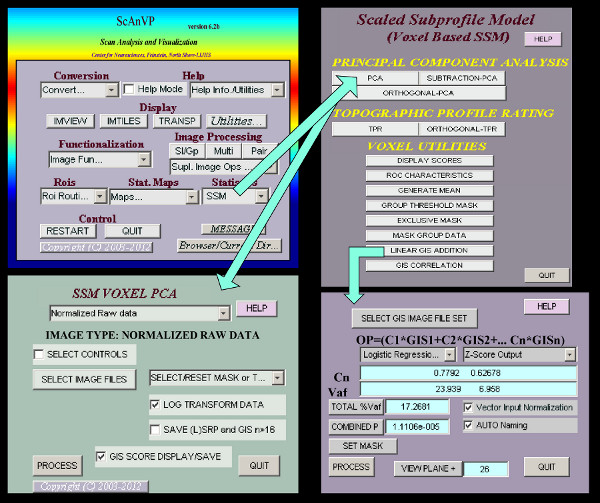Click the SI/Gp image processing button
This screenshot has height=503, width=600.
pos(187,151)
